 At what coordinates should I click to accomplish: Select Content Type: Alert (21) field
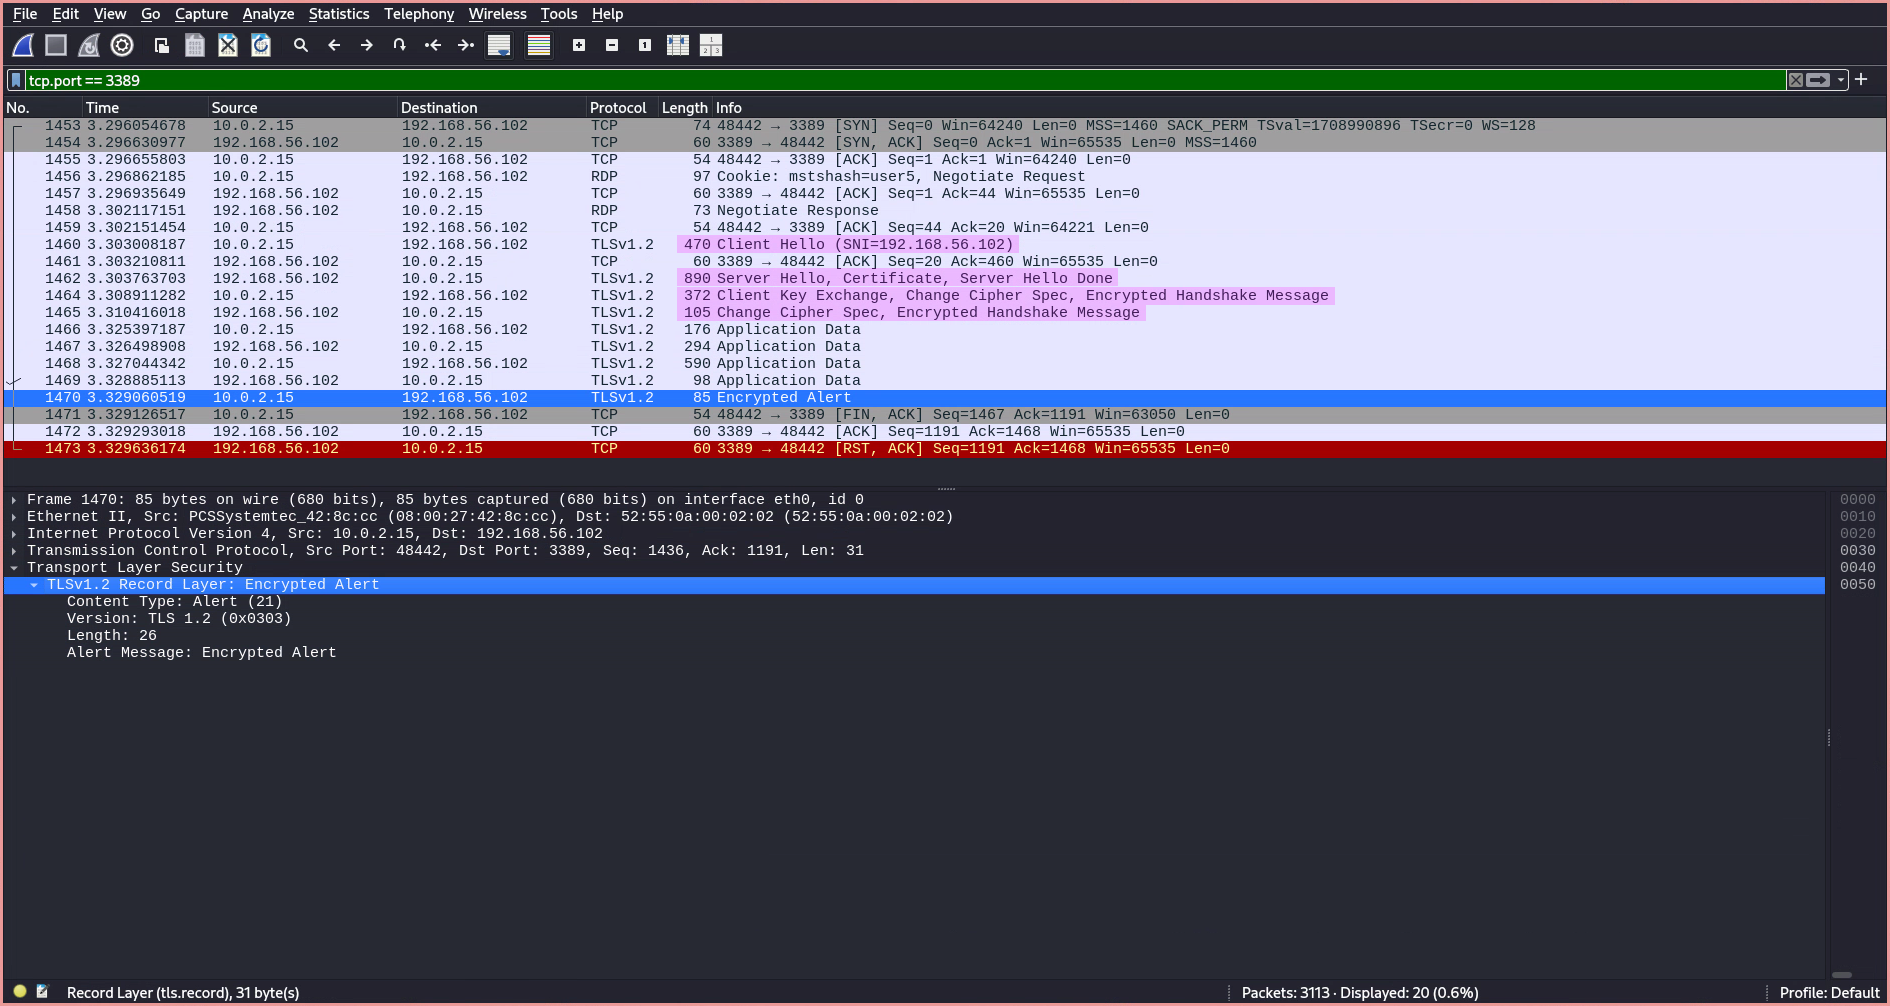[x=175, y=601]
